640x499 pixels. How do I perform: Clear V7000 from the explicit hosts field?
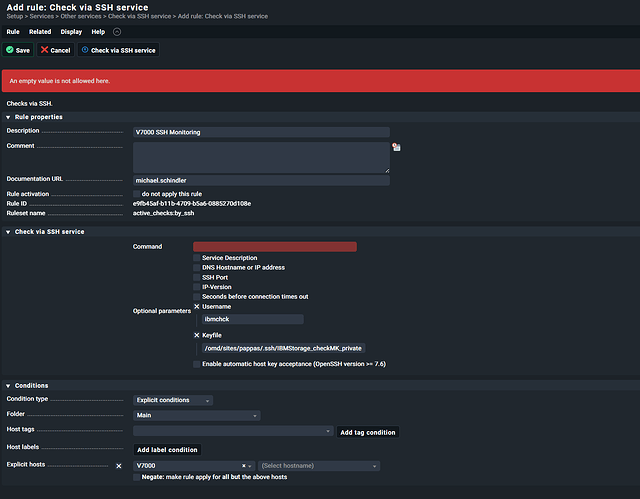click(244, 466)
